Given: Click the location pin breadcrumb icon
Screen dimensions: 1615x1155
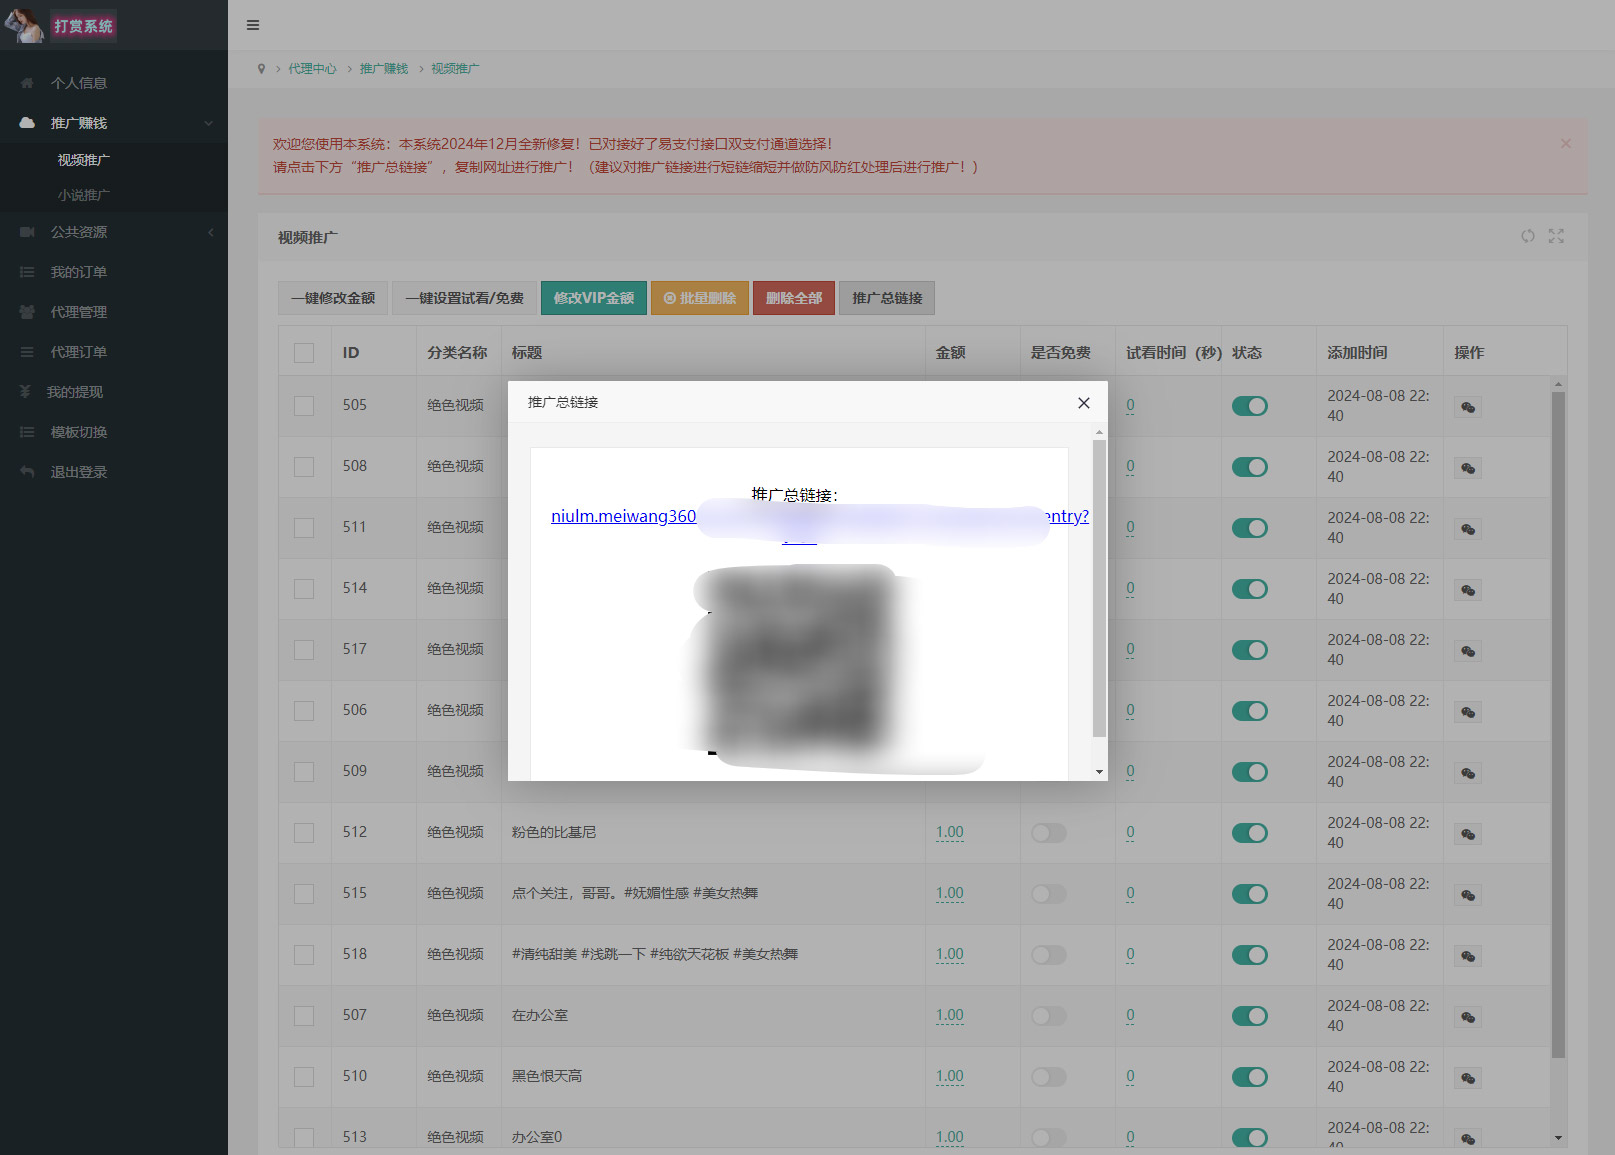Looking at the screenshot, I should [262, 69].
